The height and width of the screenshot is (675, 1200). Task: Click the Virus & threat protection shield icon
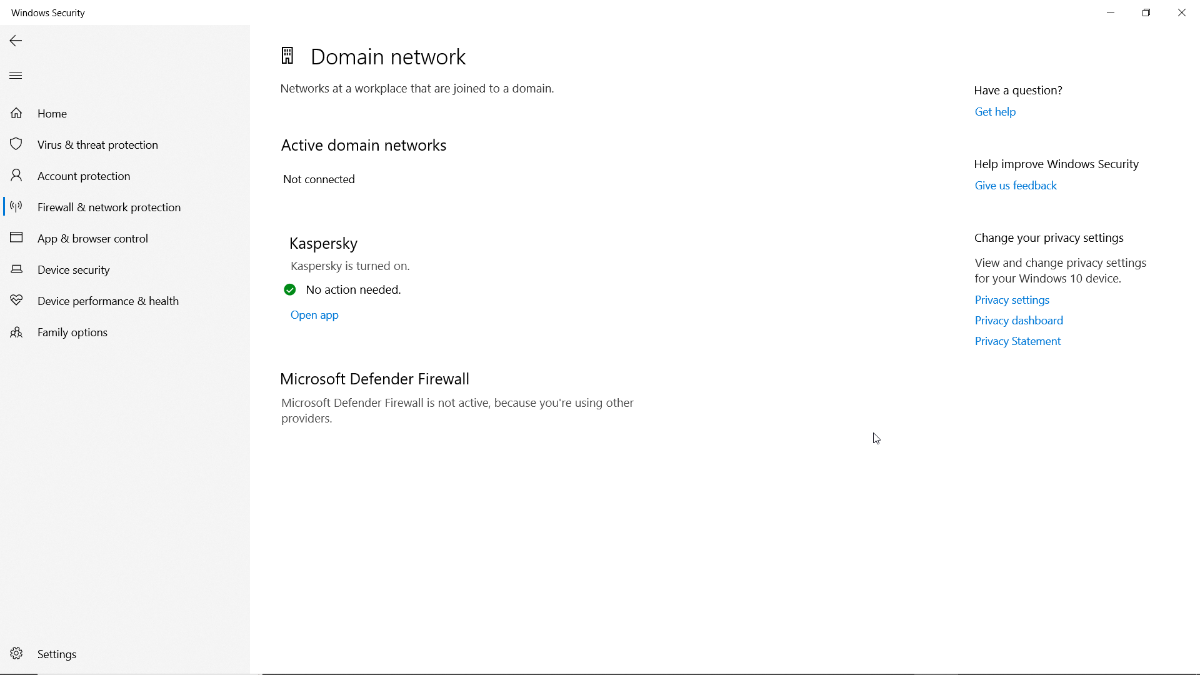pyautogui.click(x=16, y=145)
